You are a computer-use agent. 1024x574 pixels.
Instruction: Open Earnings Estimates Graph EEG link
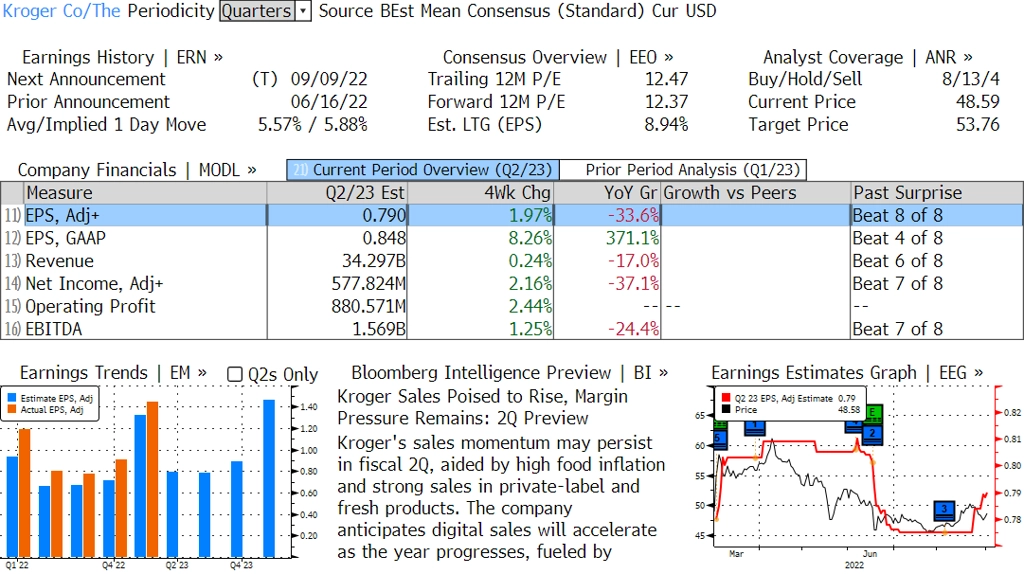point(847,373)
